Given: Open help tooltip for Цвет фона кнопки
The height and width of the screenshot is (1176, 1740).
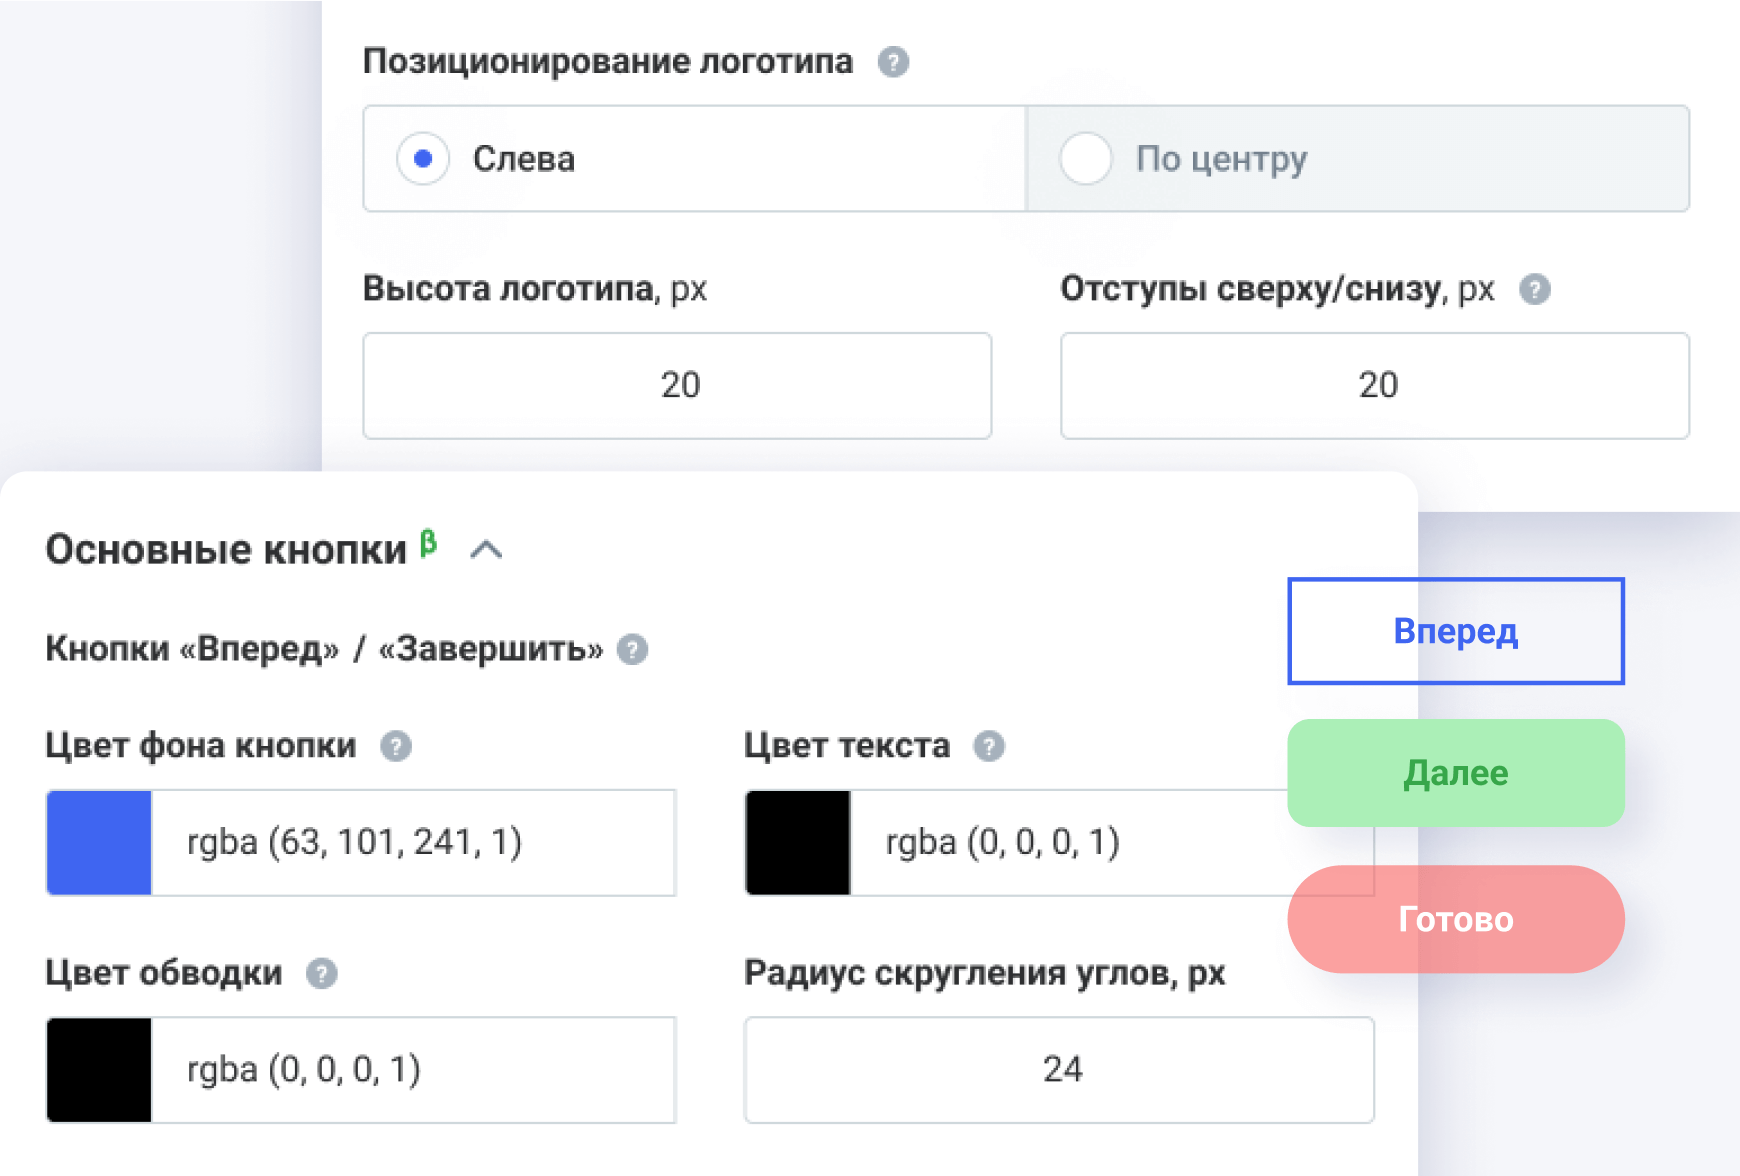Looking at the screenshot, I should coord(396,746).
